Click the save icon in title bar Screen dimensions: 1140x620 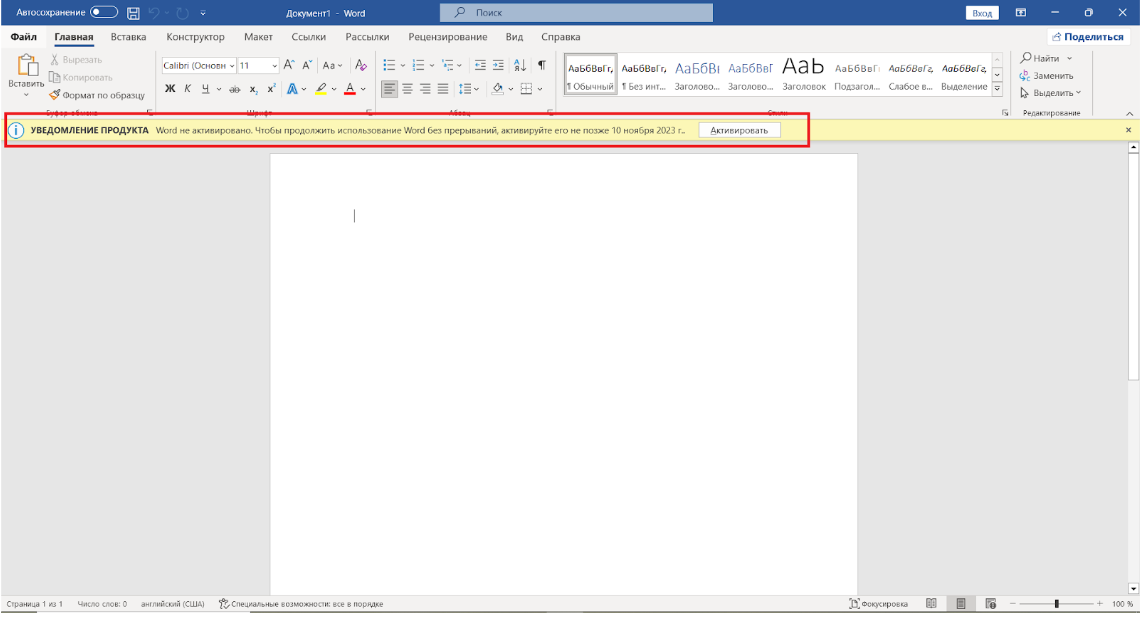[133, 13]
